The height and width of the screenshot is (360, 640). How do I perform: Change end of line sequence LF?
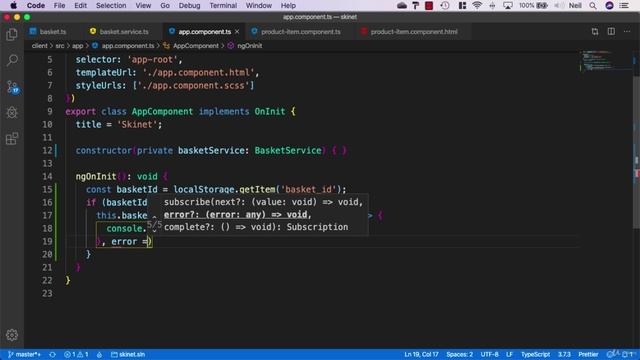pos(509,354)
